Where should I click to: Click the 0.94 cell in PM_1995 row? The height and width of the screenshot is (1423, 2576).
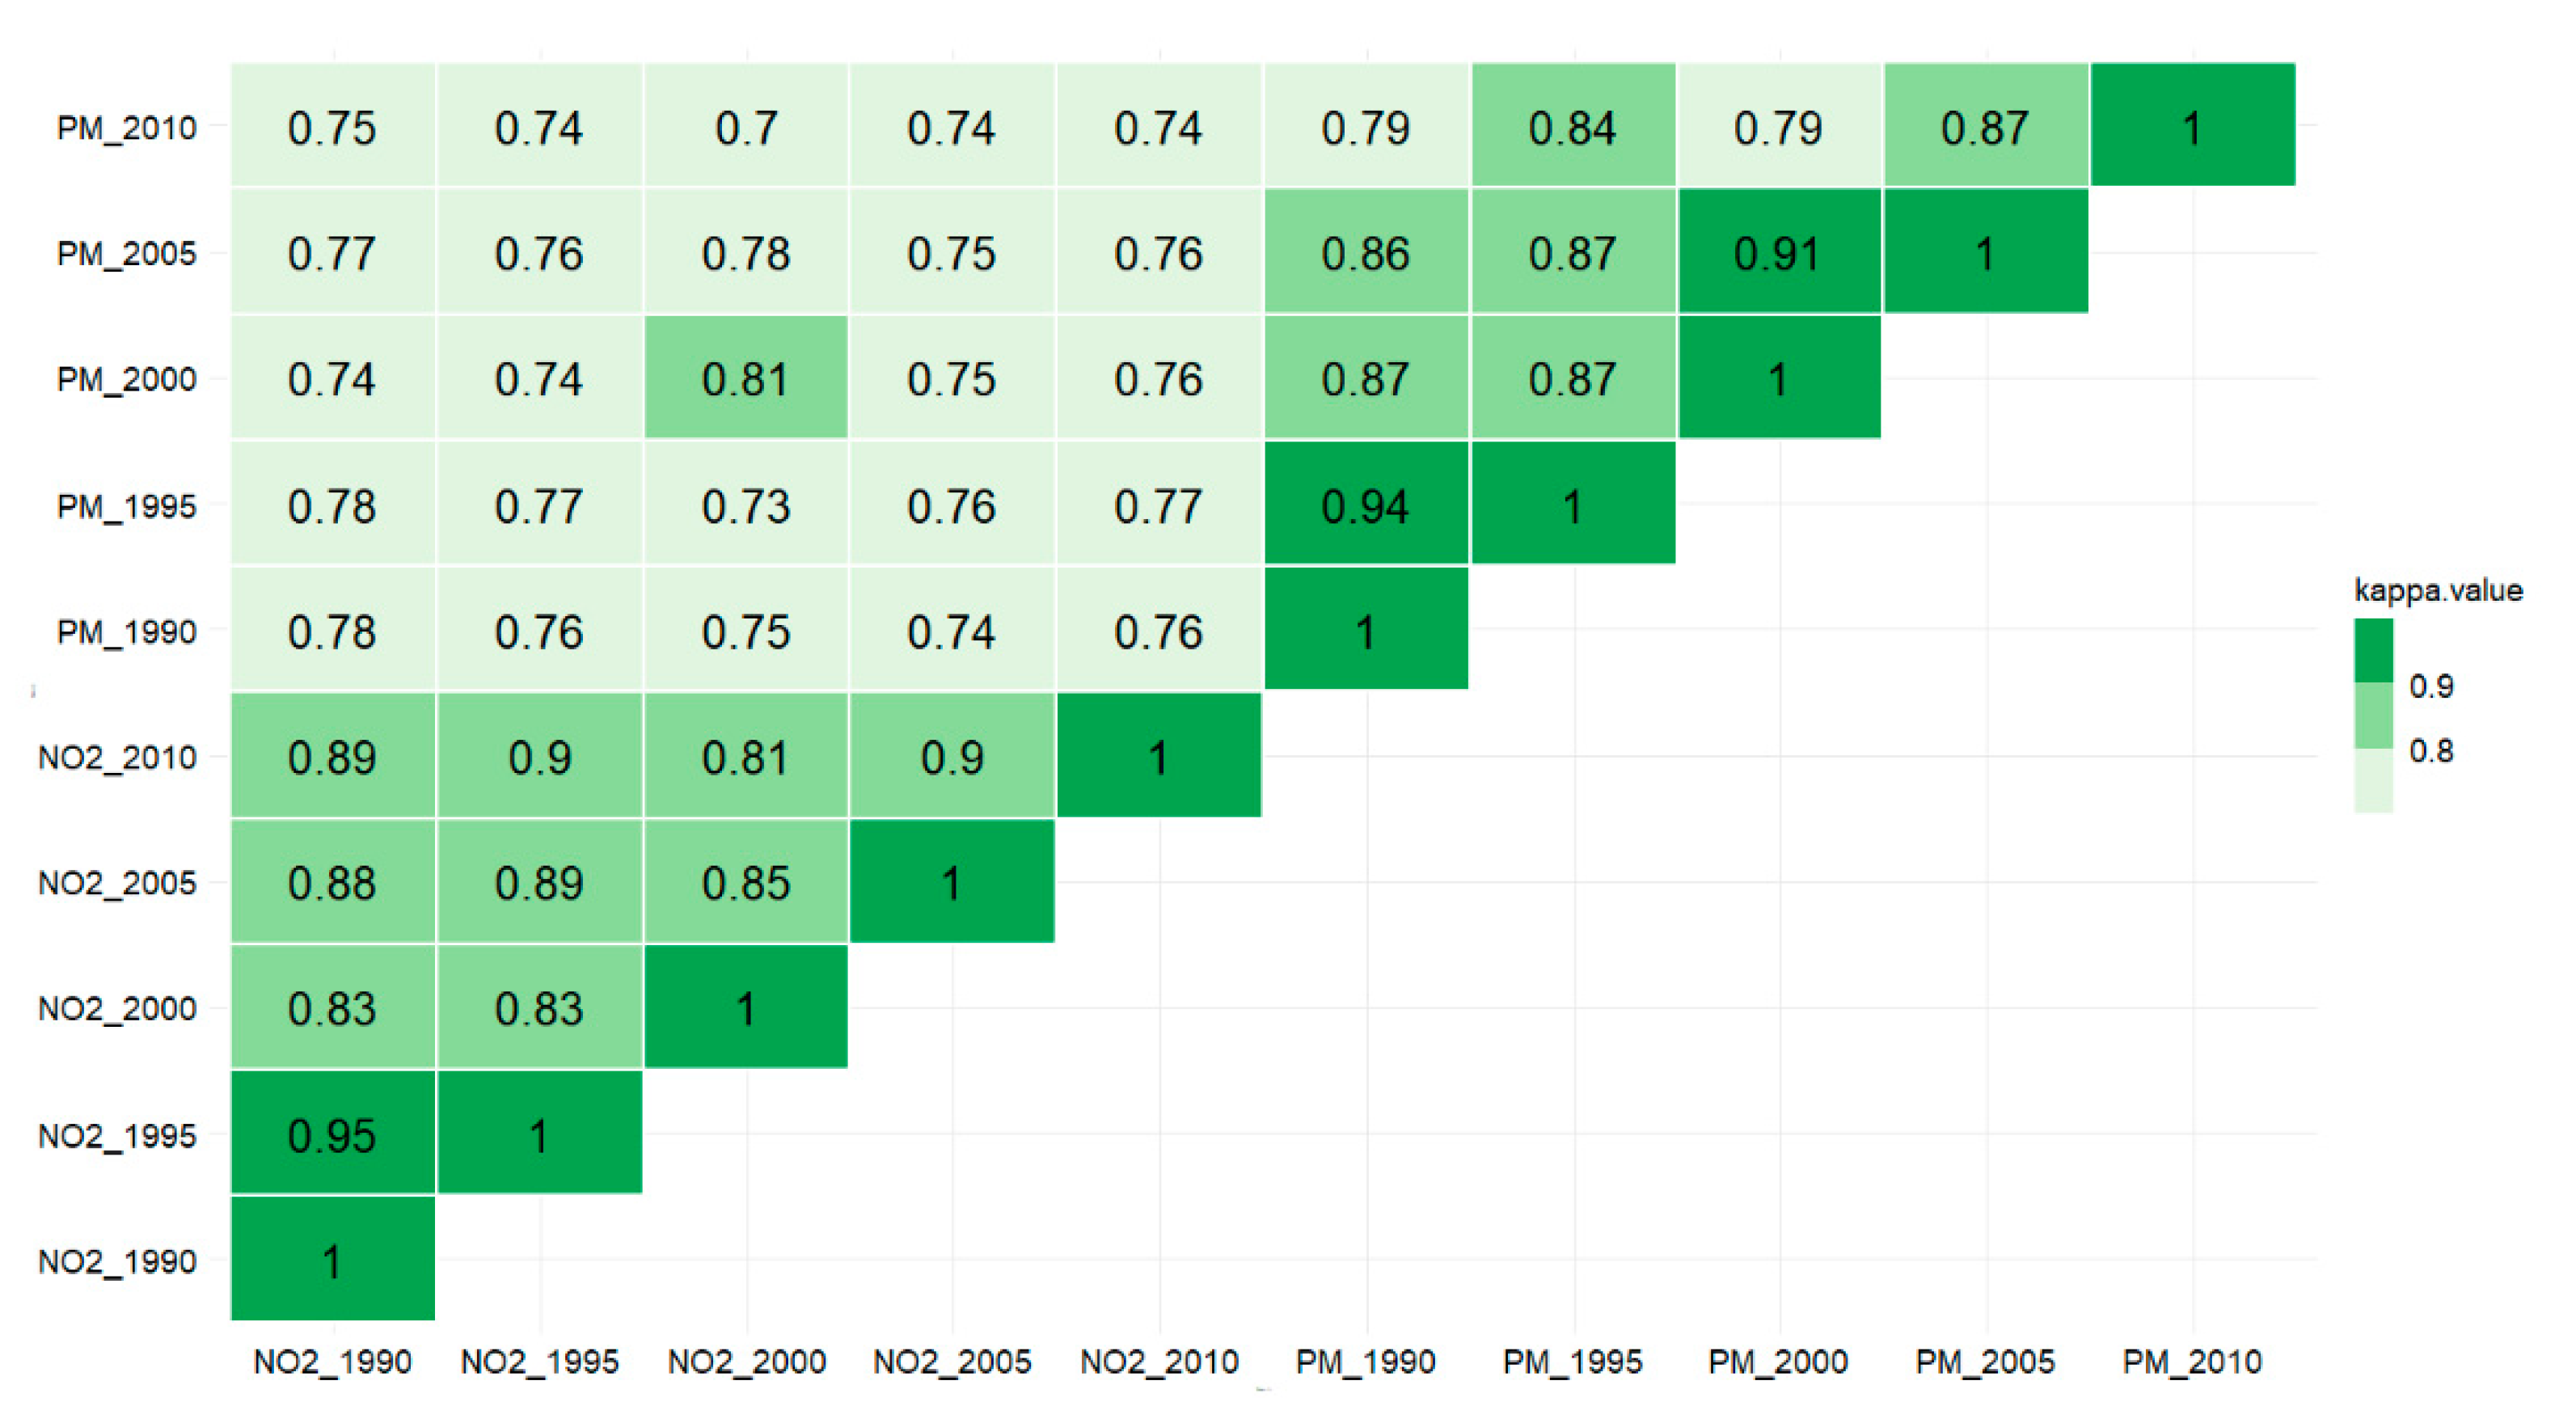coord(1365,505)
